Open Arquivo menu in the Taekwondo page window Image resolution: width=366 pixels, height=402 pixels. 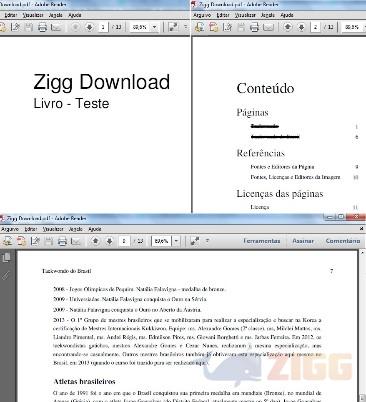[x=10, y=229]
